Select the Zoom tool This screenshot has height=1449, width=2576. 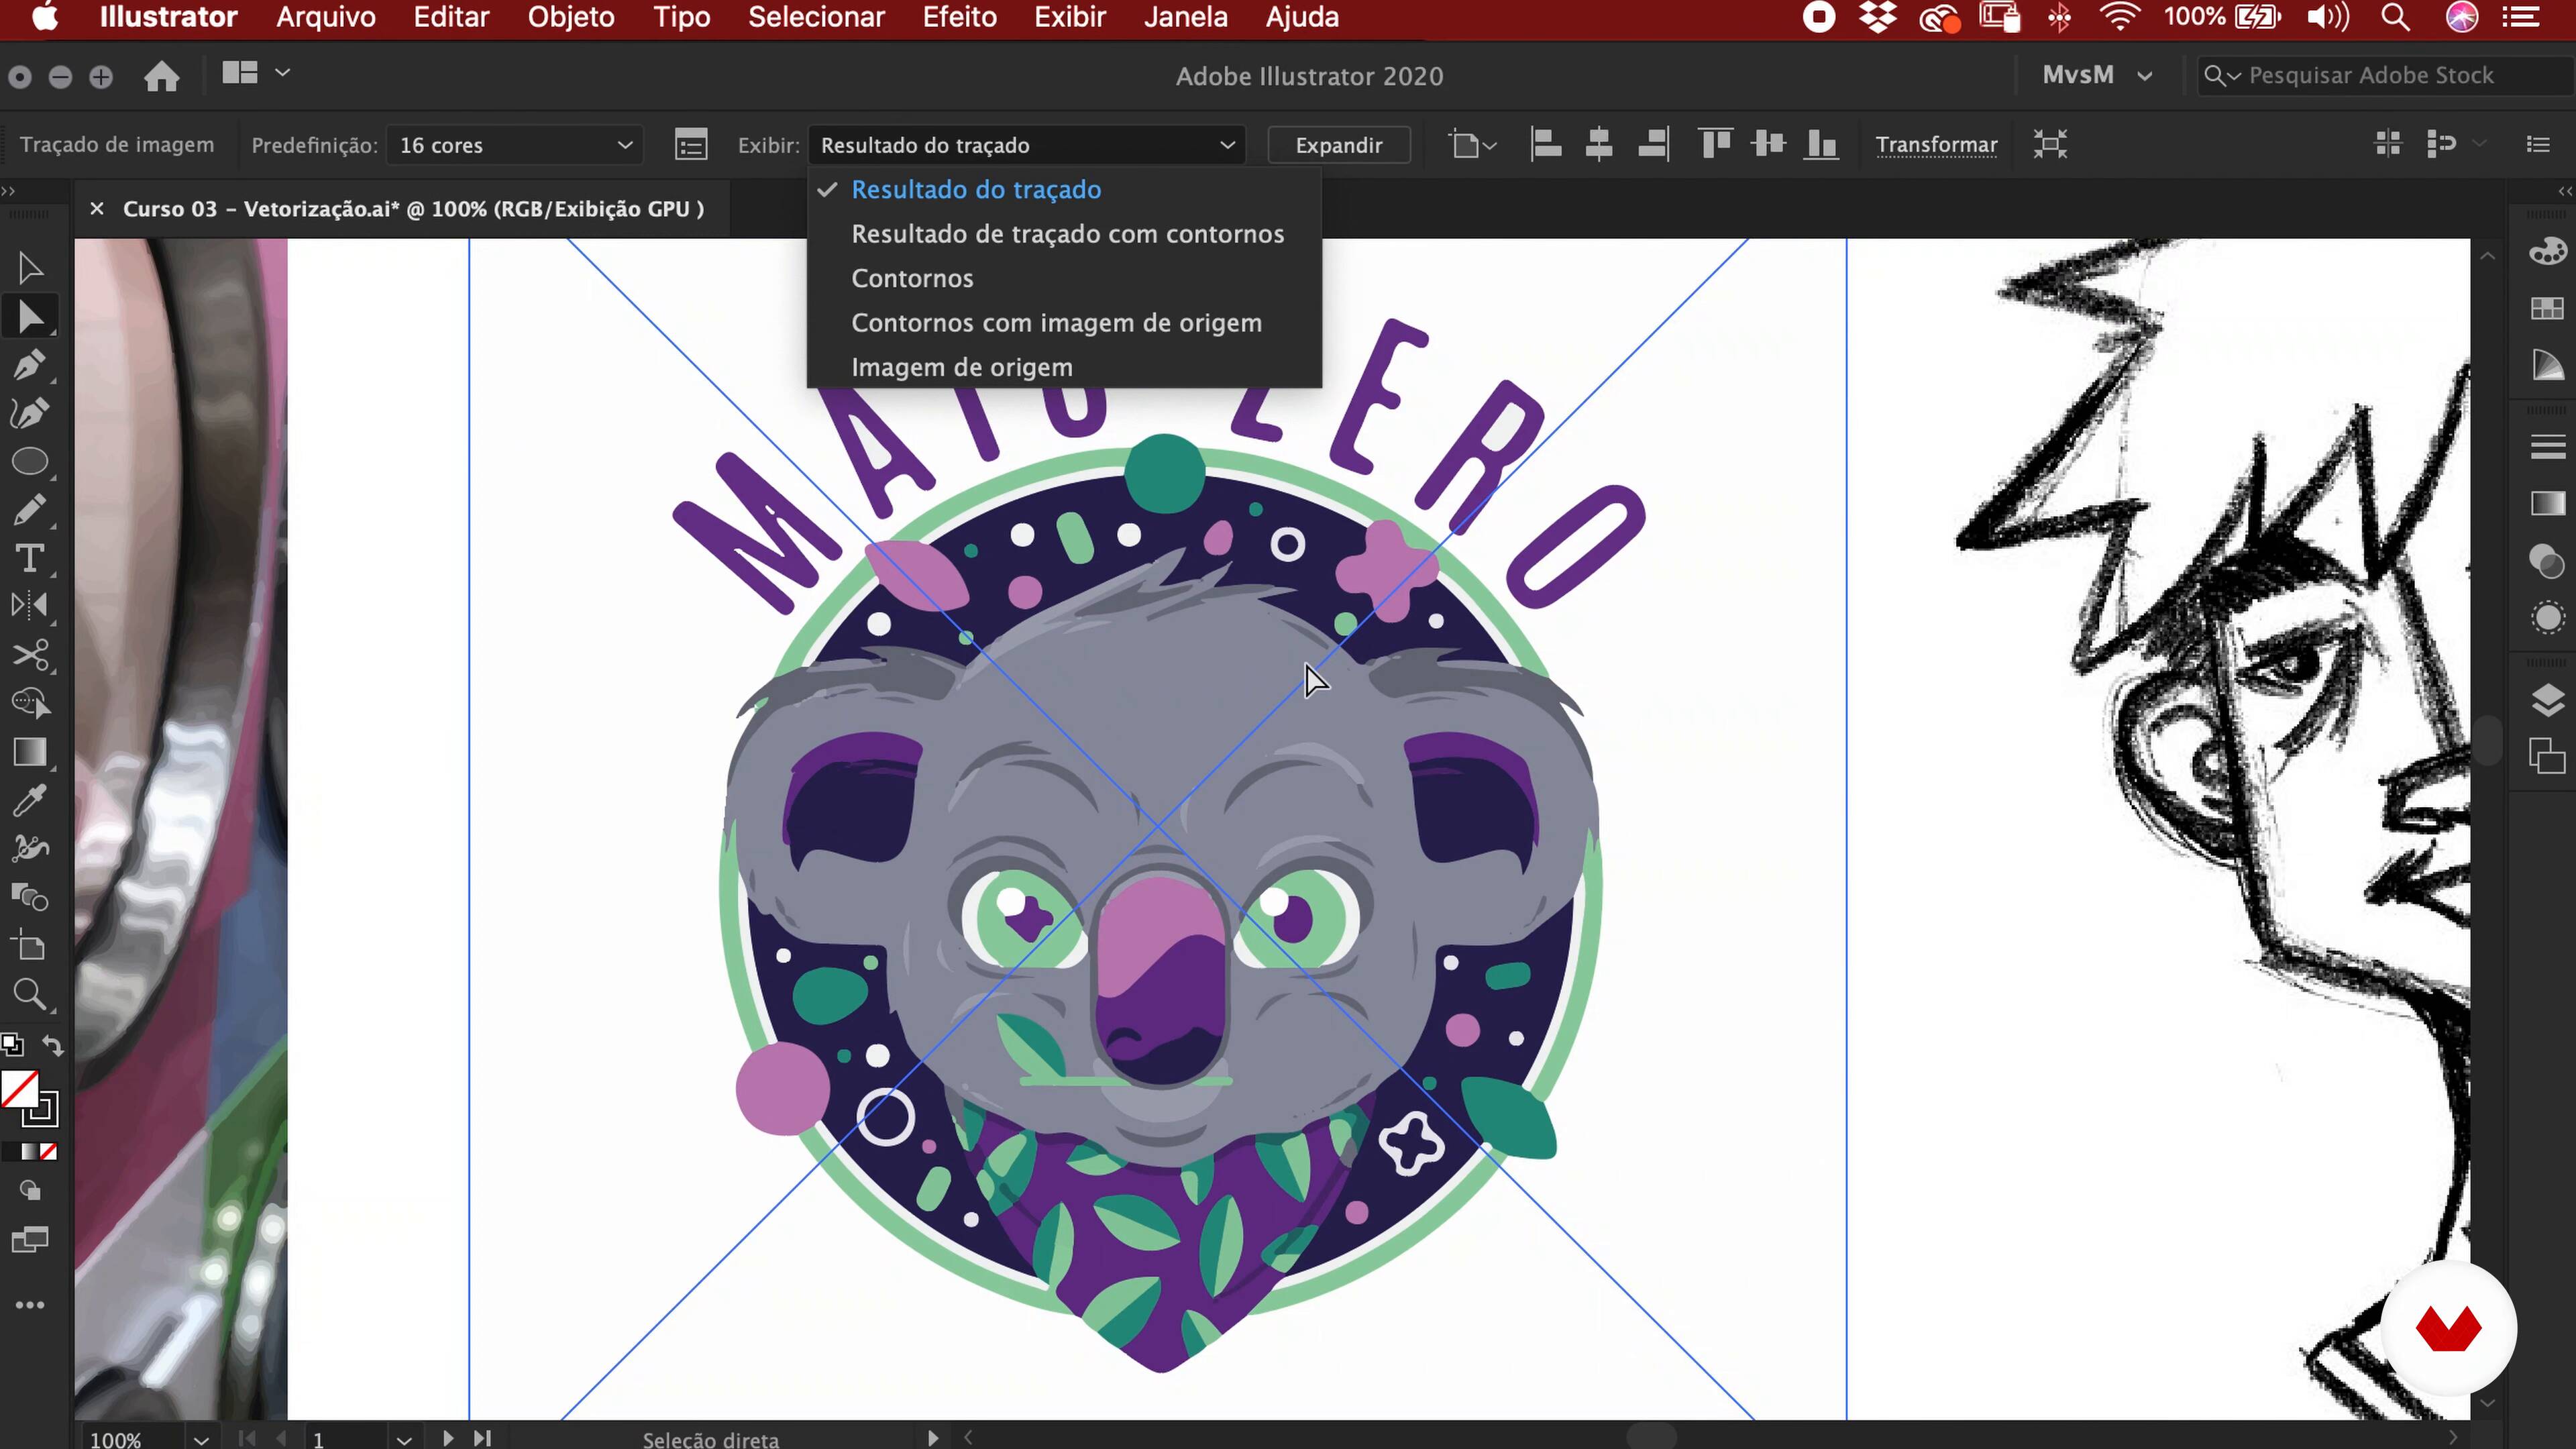[x=29, y=995]
